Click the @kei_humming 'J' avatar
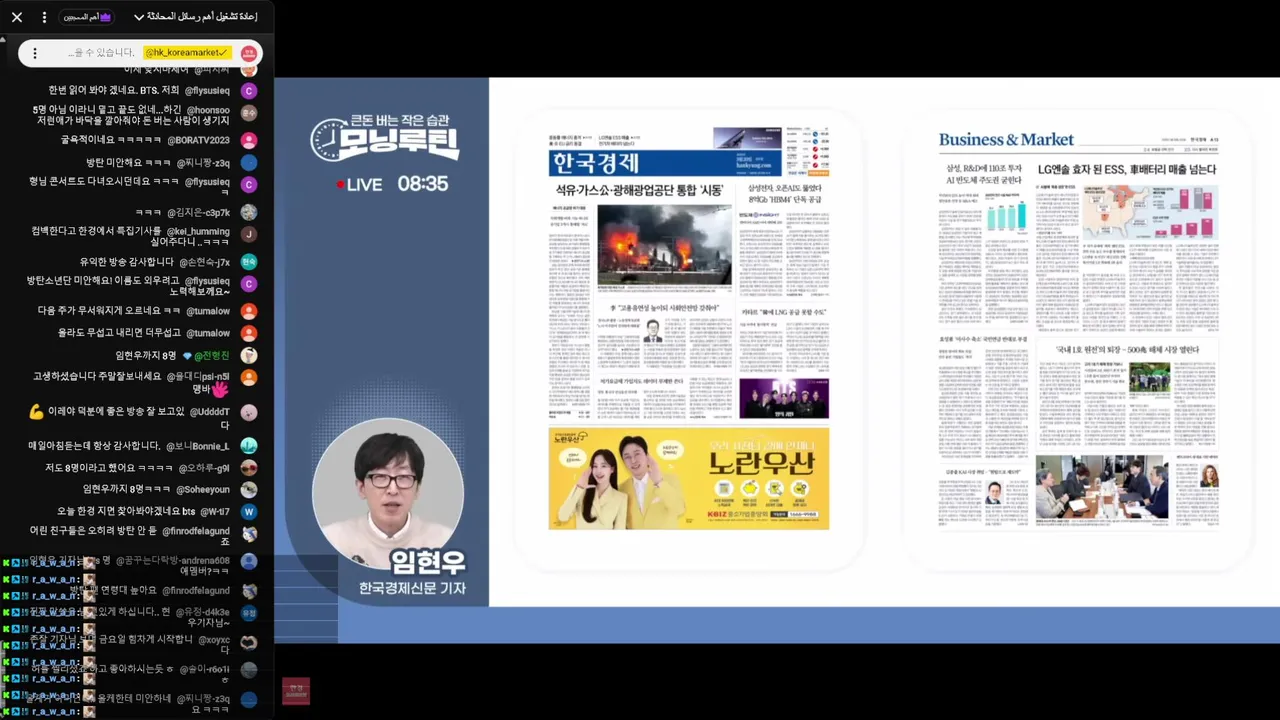The width and height of the screenshot is (1280, 720). coord(249,234)
